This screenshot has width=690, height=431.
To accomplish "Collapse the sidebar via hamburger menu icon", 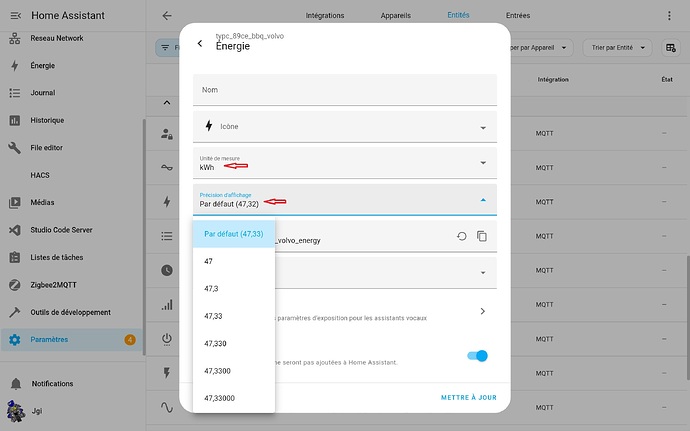I will click(x=15, y=15).
